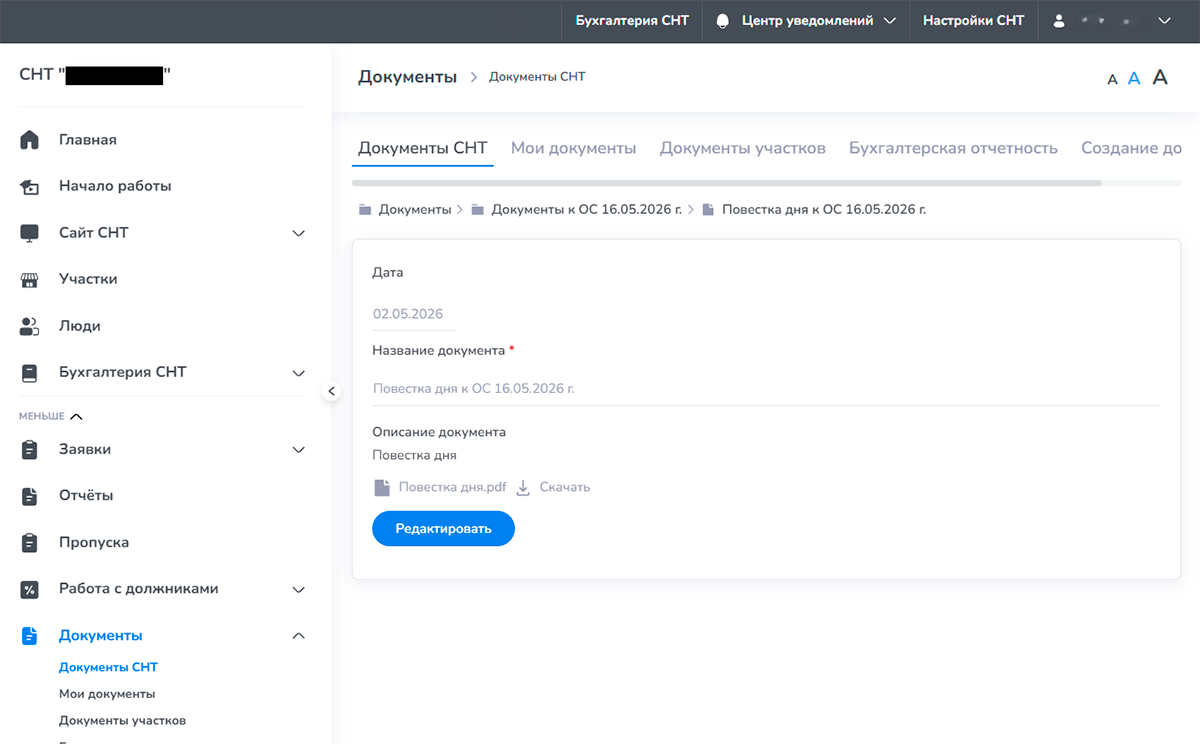1200x744 pixels.
Task: Collapse sidebar items via МЕНЬШЕ toggle
Action: (x=51, y=416)
